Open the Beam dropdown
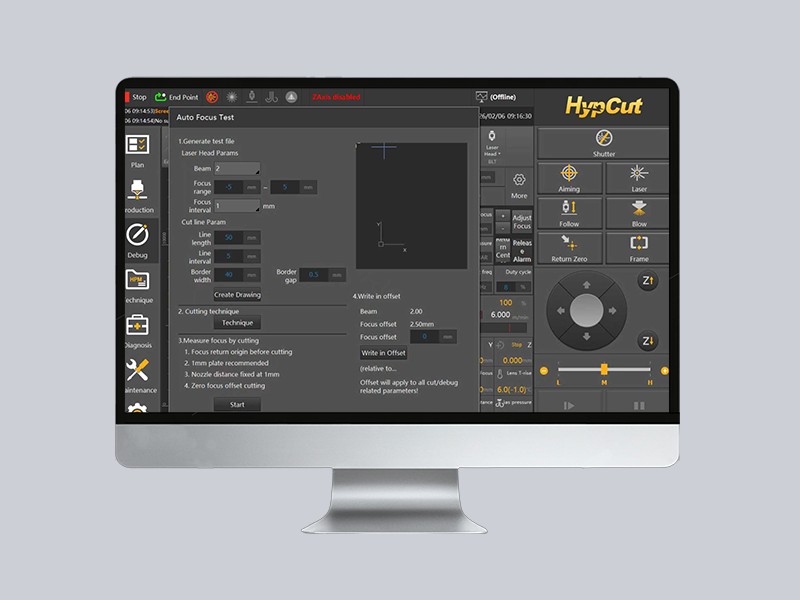Viewport: 800px width, 600px height. point(237,169)
